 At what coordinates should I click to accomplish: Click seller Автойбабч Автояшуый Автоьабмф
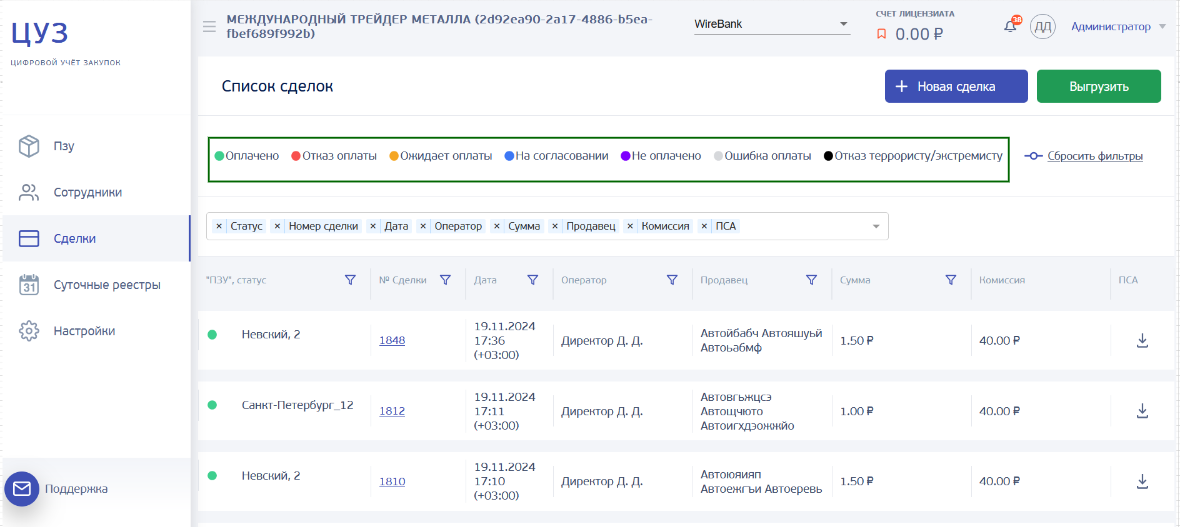[761, 340]
